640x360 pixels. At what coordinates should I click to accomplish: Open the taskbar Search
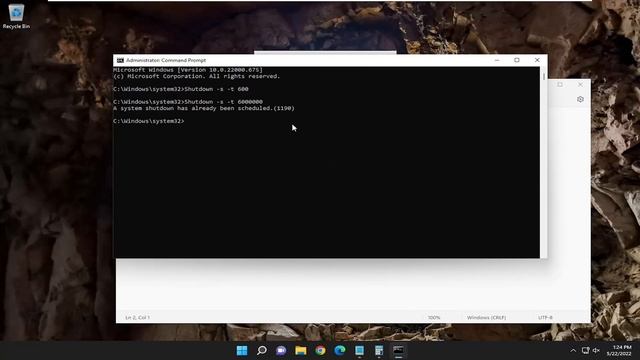coord(262,351)
